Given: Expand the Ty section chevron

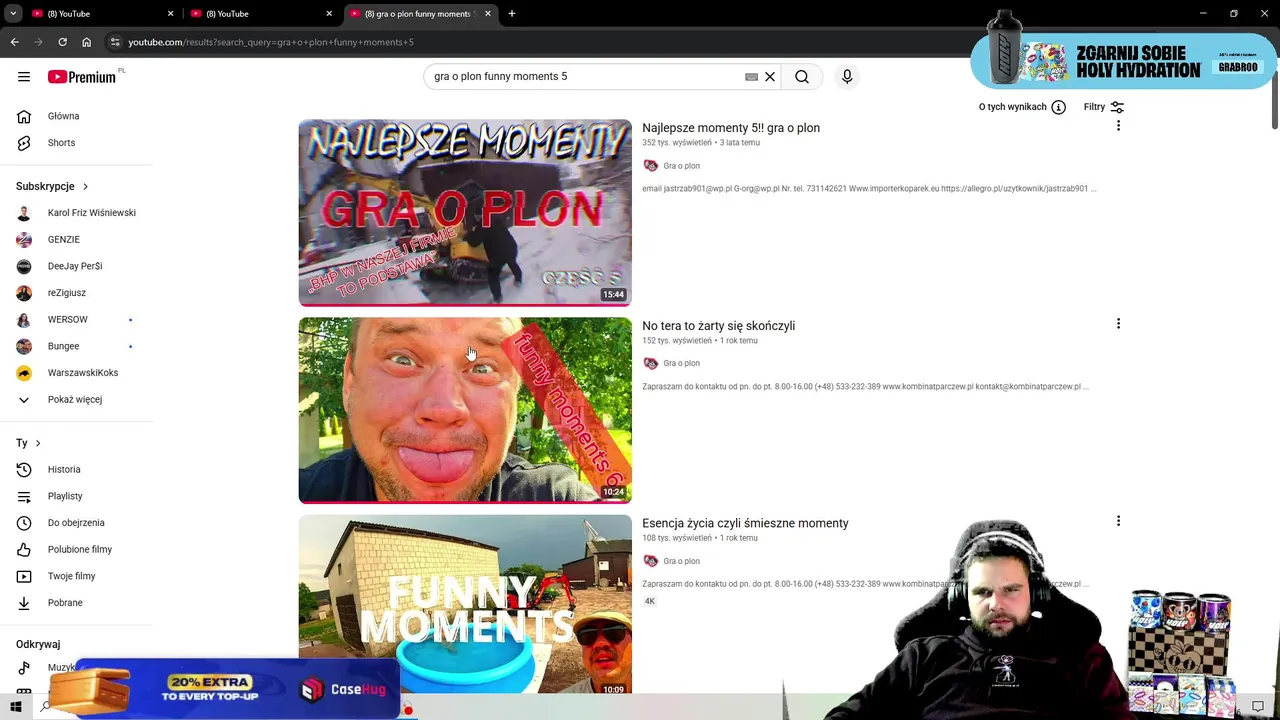Looking at the screenshot, I should pyautogui.click(x=38, y=443).
